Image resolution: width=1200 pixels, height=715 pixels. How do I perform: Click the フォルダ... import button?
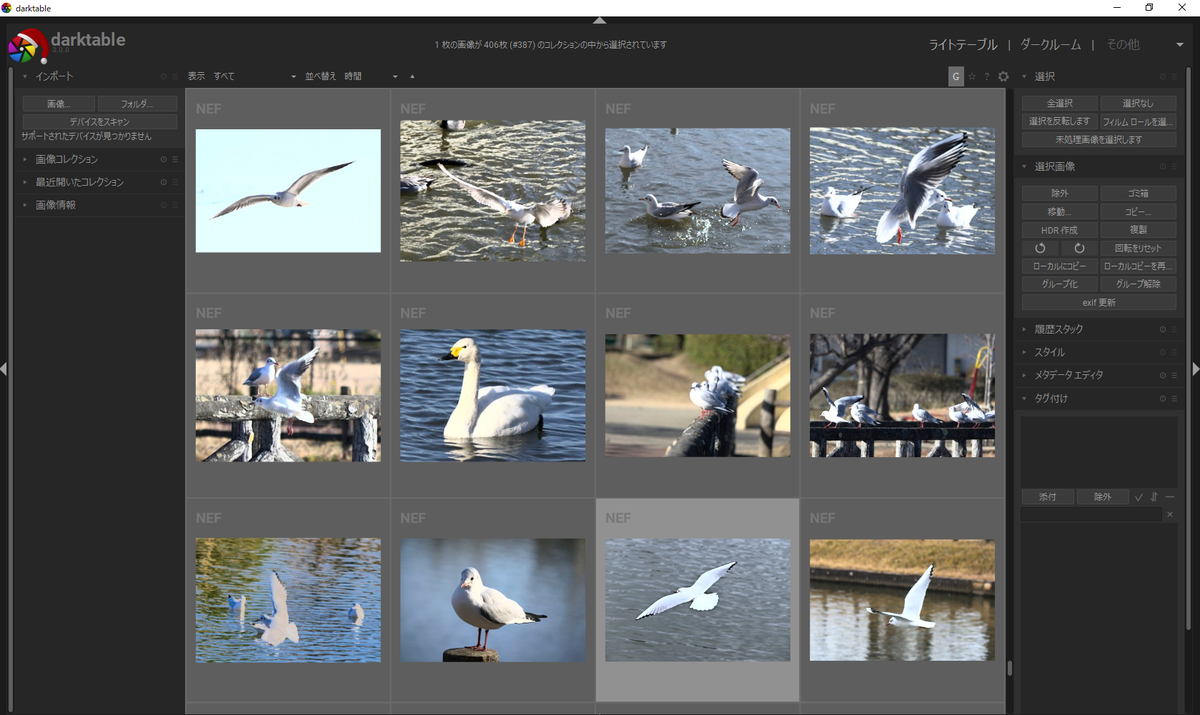[138, 104]
